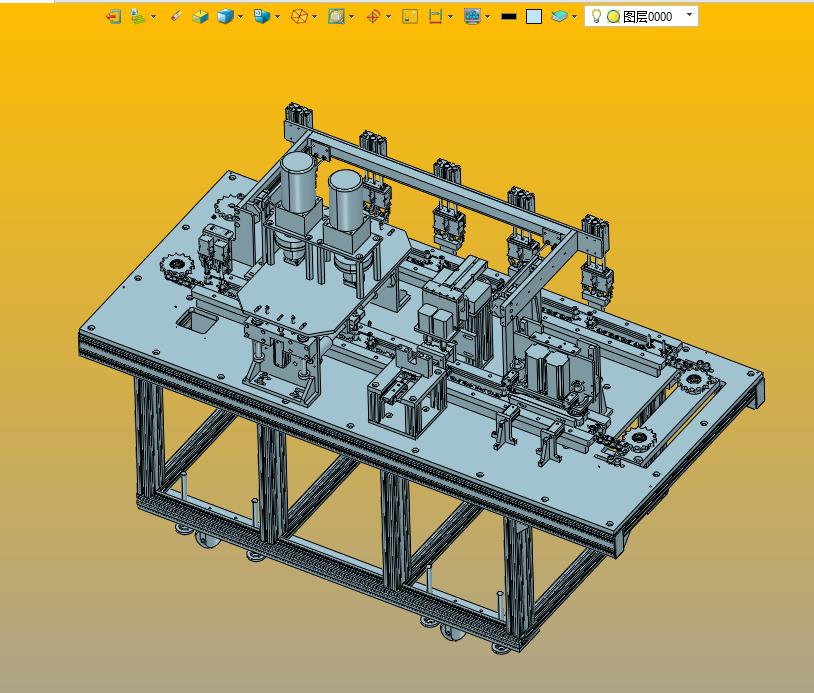This screenshot has width=814, height=693.
Task: Open the paint fill icon's dropdown arrow
Action: (x=154, y=17)
